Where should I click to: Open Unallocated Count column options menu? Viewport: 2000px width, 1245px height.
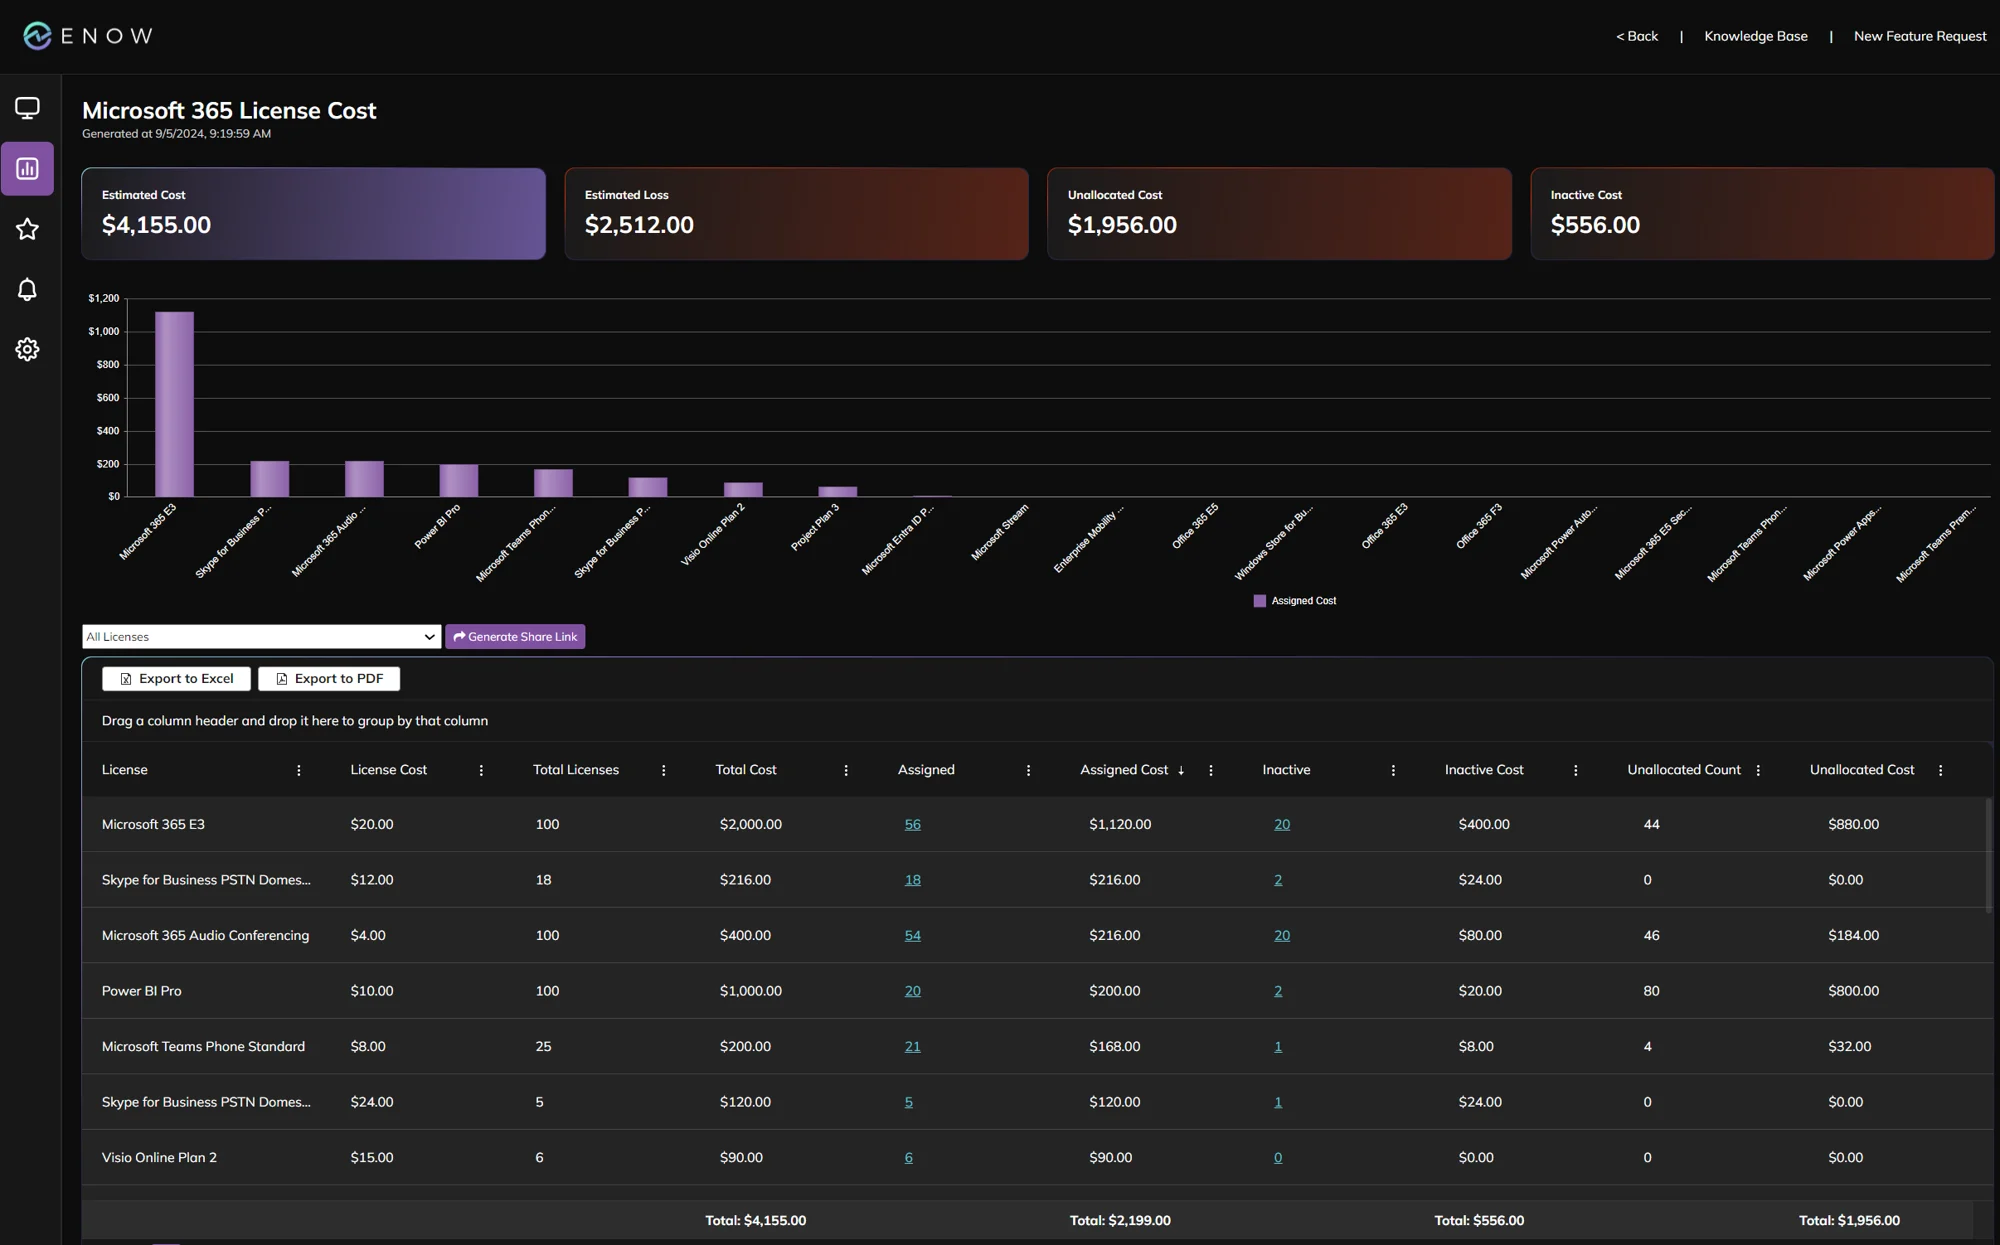[x=1758, y=770]
